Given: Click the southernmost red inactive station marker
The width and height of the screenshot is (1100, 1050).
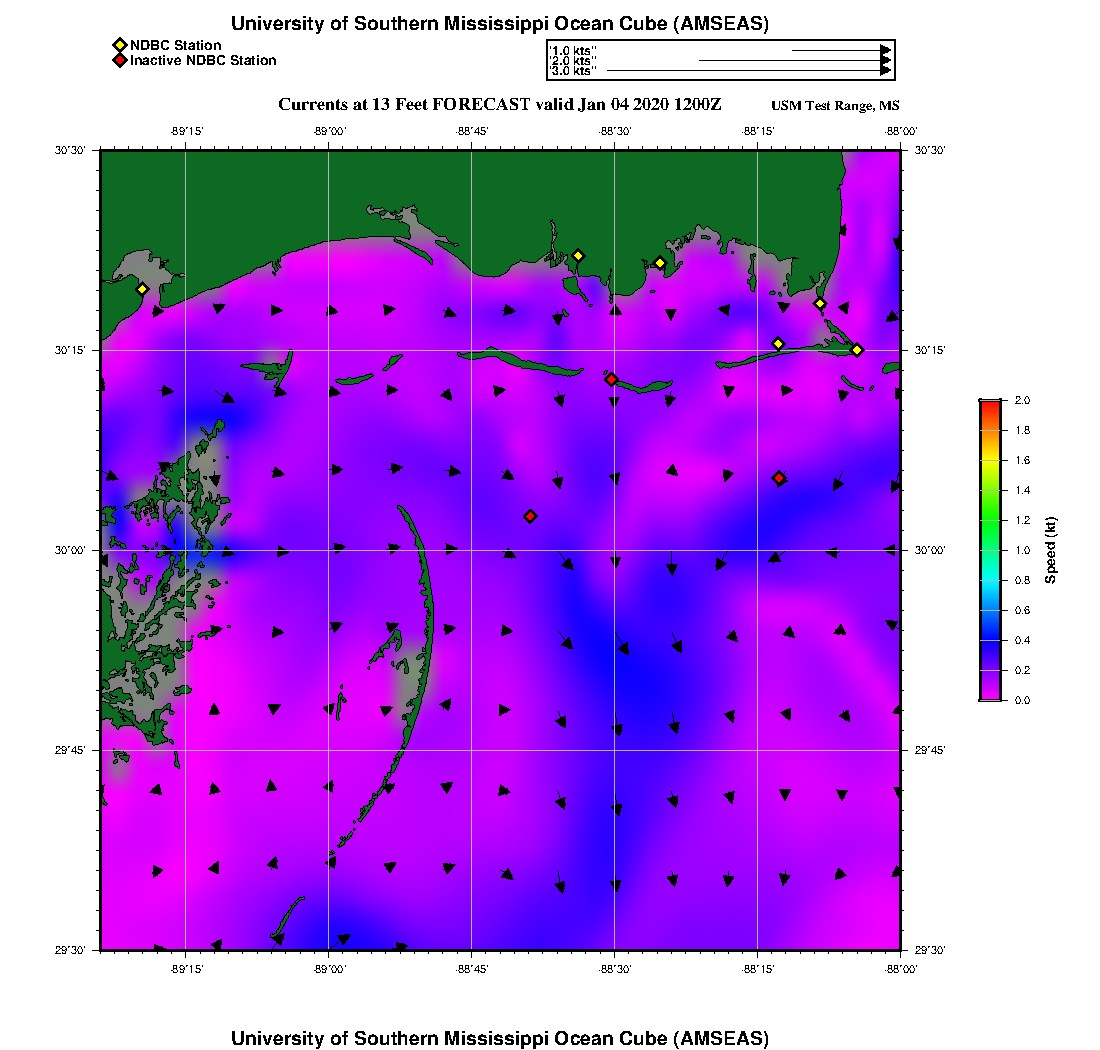Looking at the screenshot, I should point(530,516).
